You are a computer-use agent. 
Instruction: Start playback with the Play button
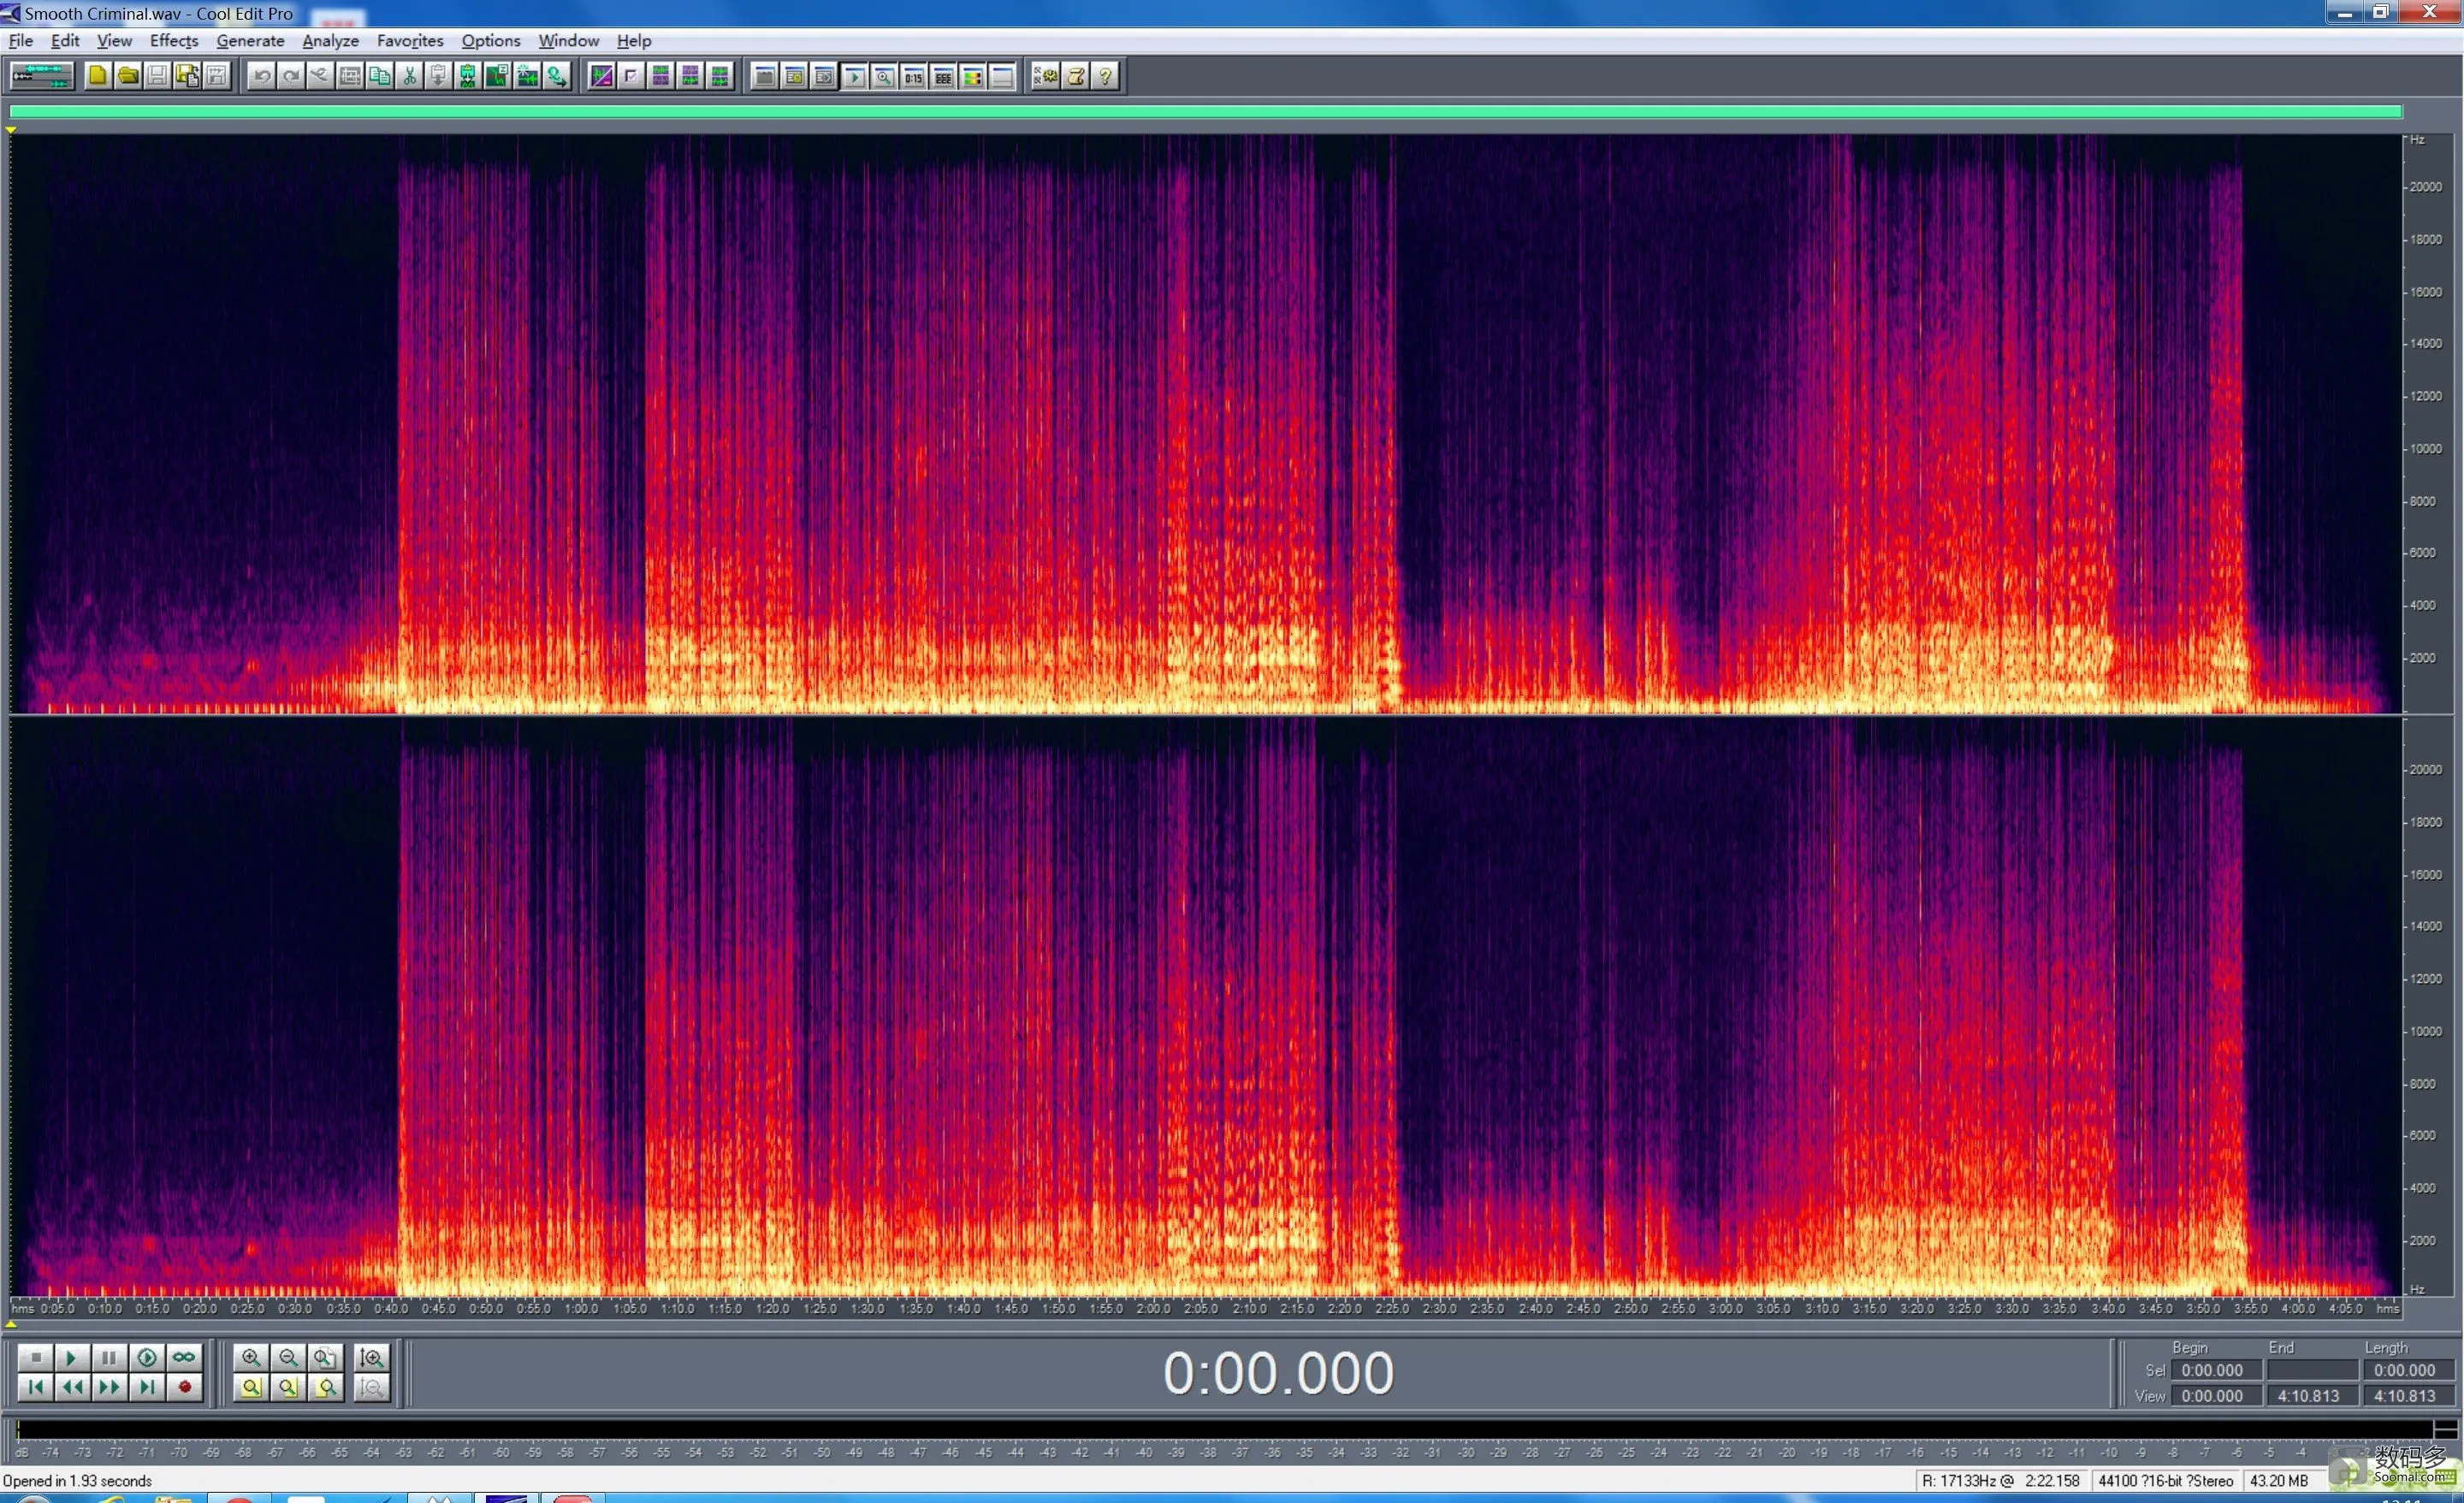click(x=72, y=1357)
